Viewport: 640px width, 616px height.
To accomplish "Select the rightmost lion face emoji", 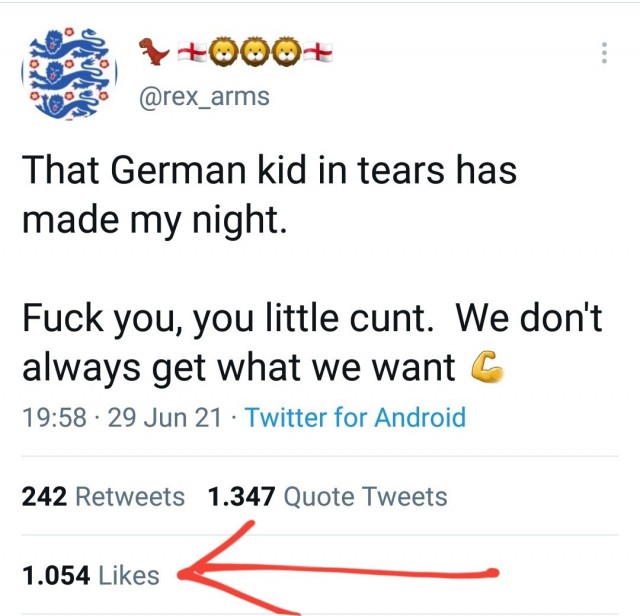I will click(x=287, y=52).
